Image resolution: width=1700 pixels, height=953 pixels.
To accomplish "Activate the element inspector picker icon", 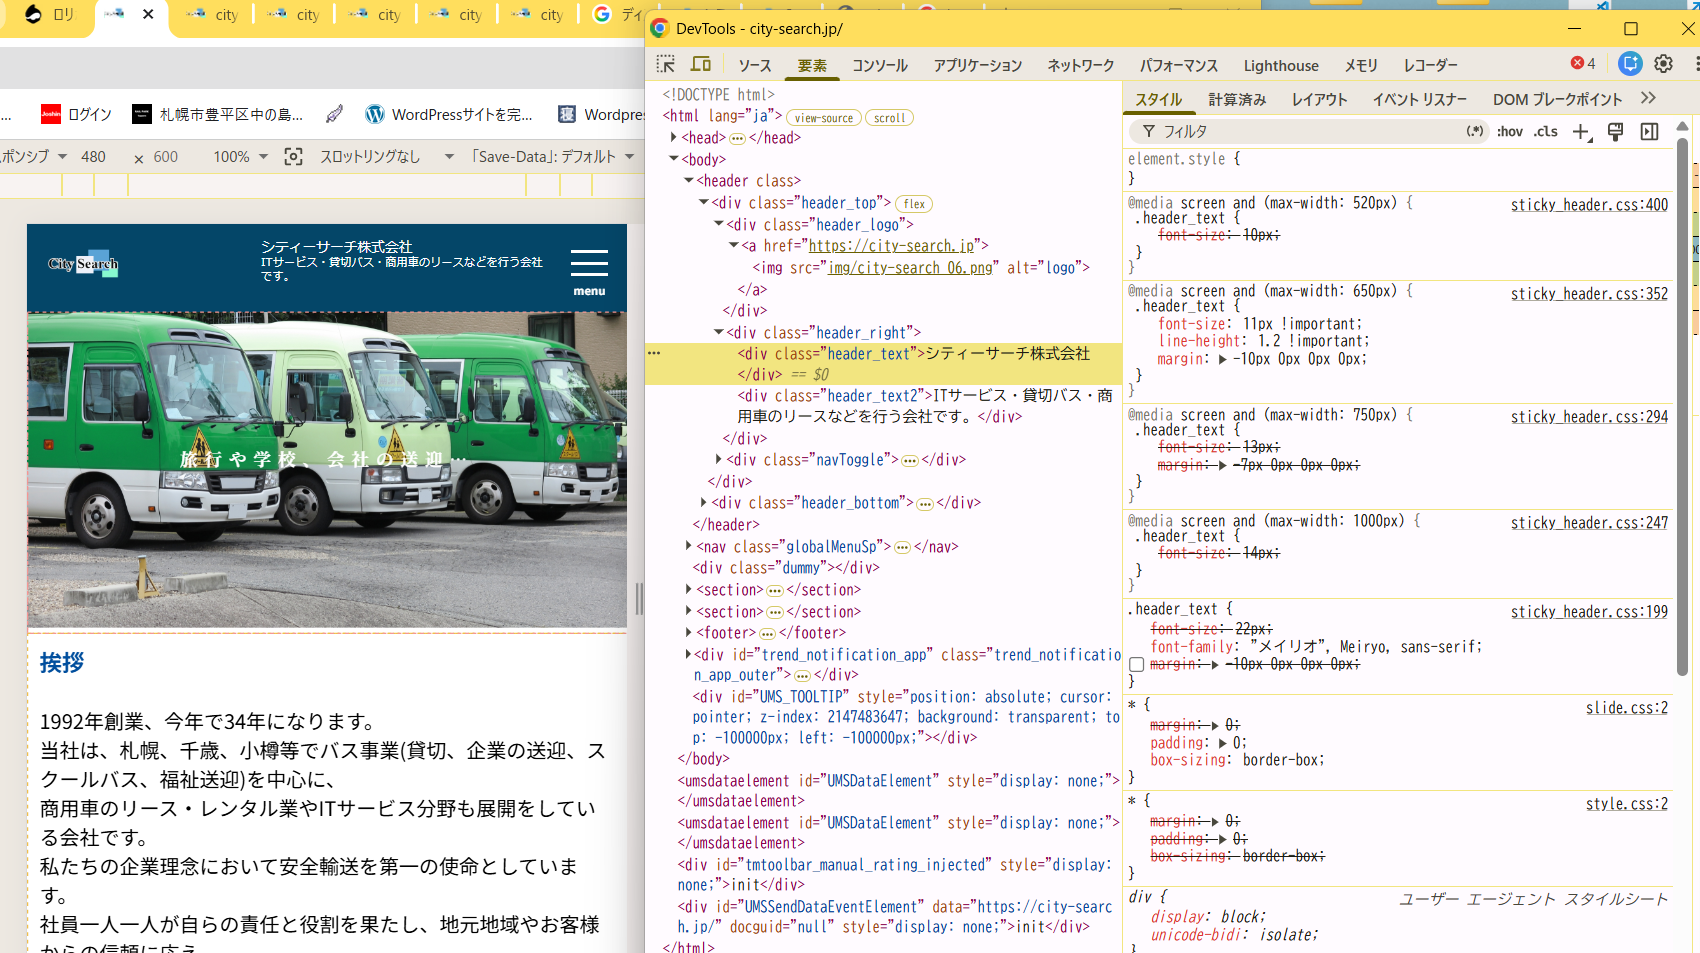I will click(x=665, y=65).
